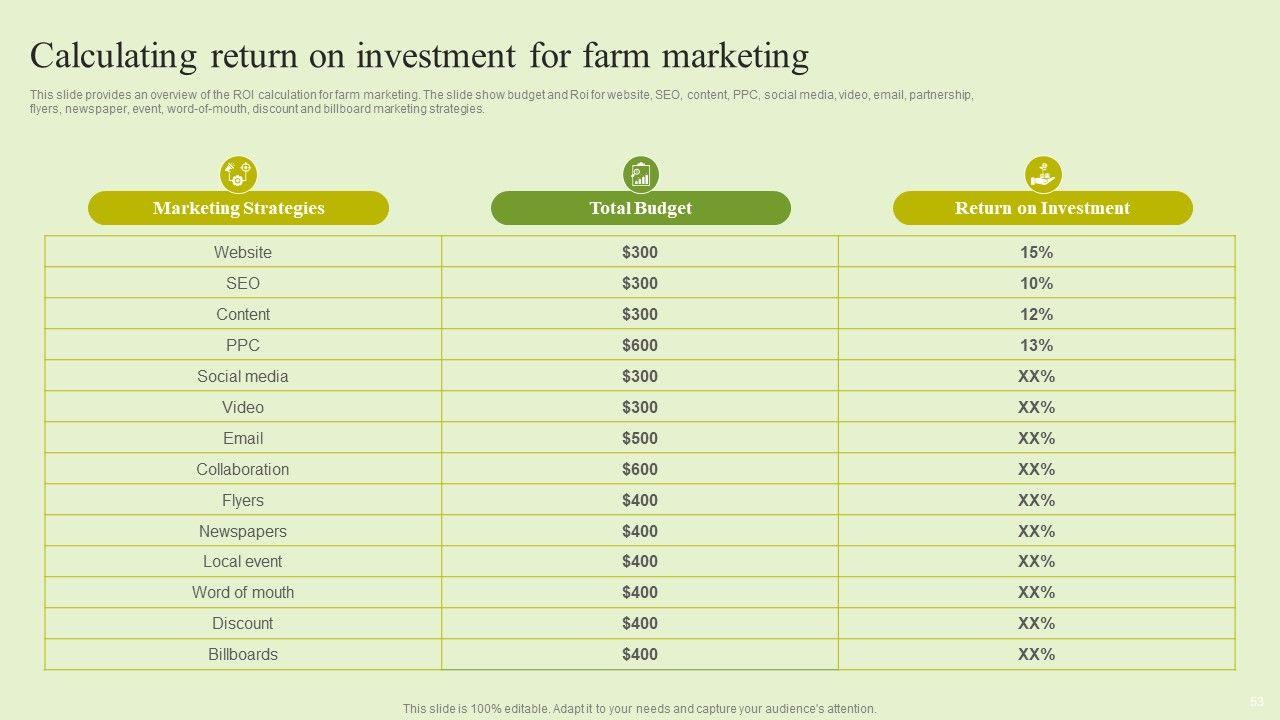Select the Total Budget header pill
The height and width of the screenshot is (720, 1280).
(x=640, y=208)
